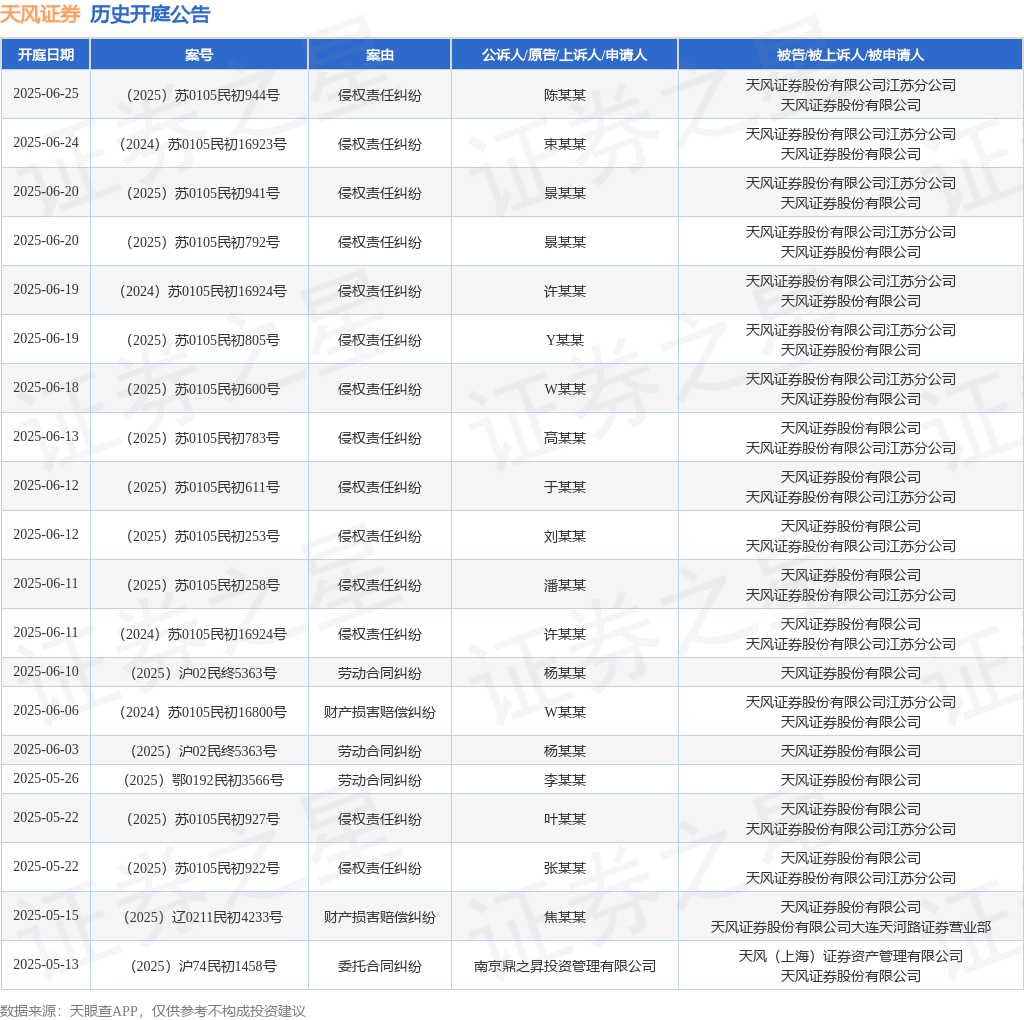Image resolution: width=1024 pixels, height=1020 pixels.
Task: Click the 数据来源 天眼查APP footer note
Action: 153,1011
